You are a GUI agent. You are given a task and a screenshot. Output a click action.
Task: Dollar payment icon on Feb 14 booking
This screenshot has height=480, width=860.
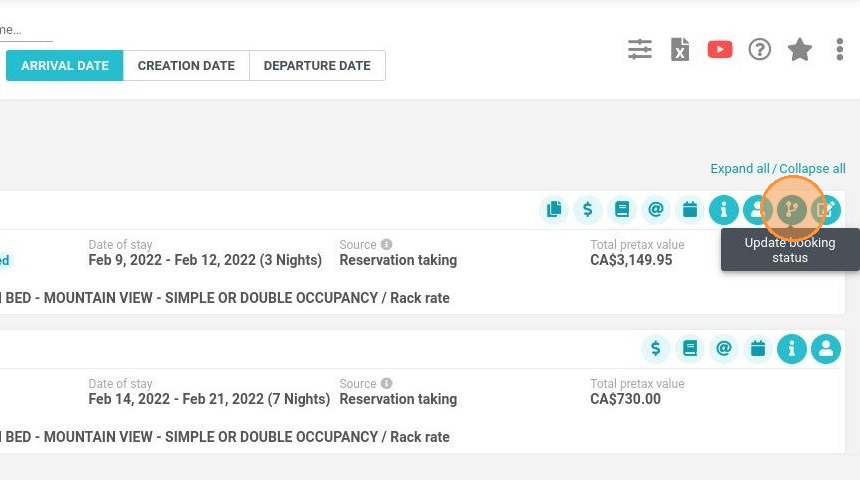[x=656, y=349]
